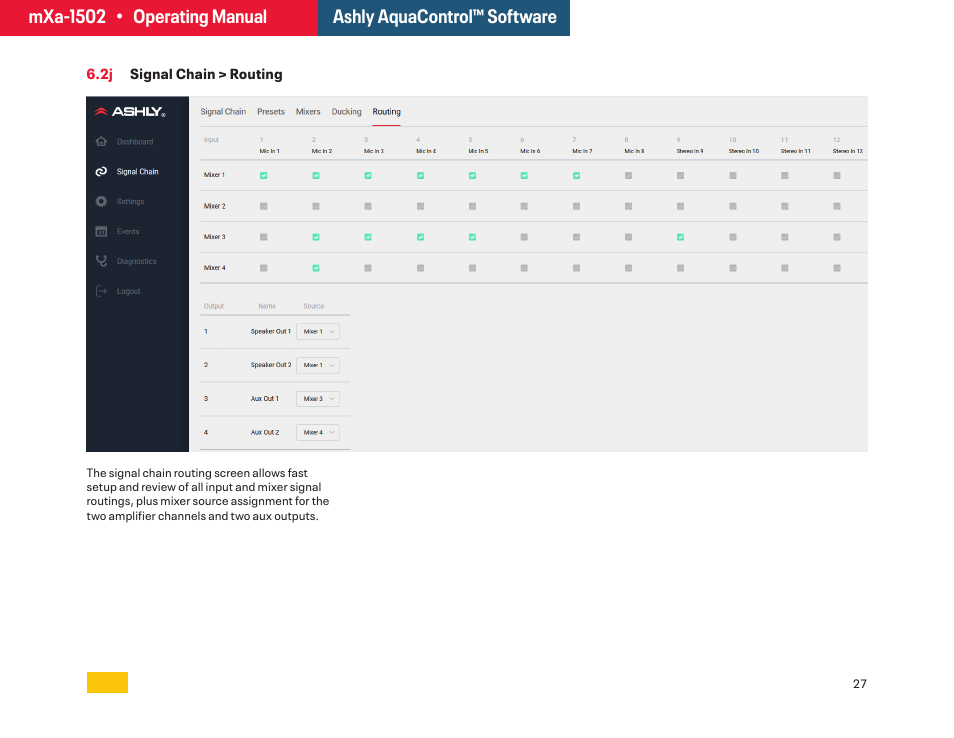The width and height of the screenshot is (954, 738).
Task: Open Speaker Out 2 source dropdown
Action: tap(318, 365)
